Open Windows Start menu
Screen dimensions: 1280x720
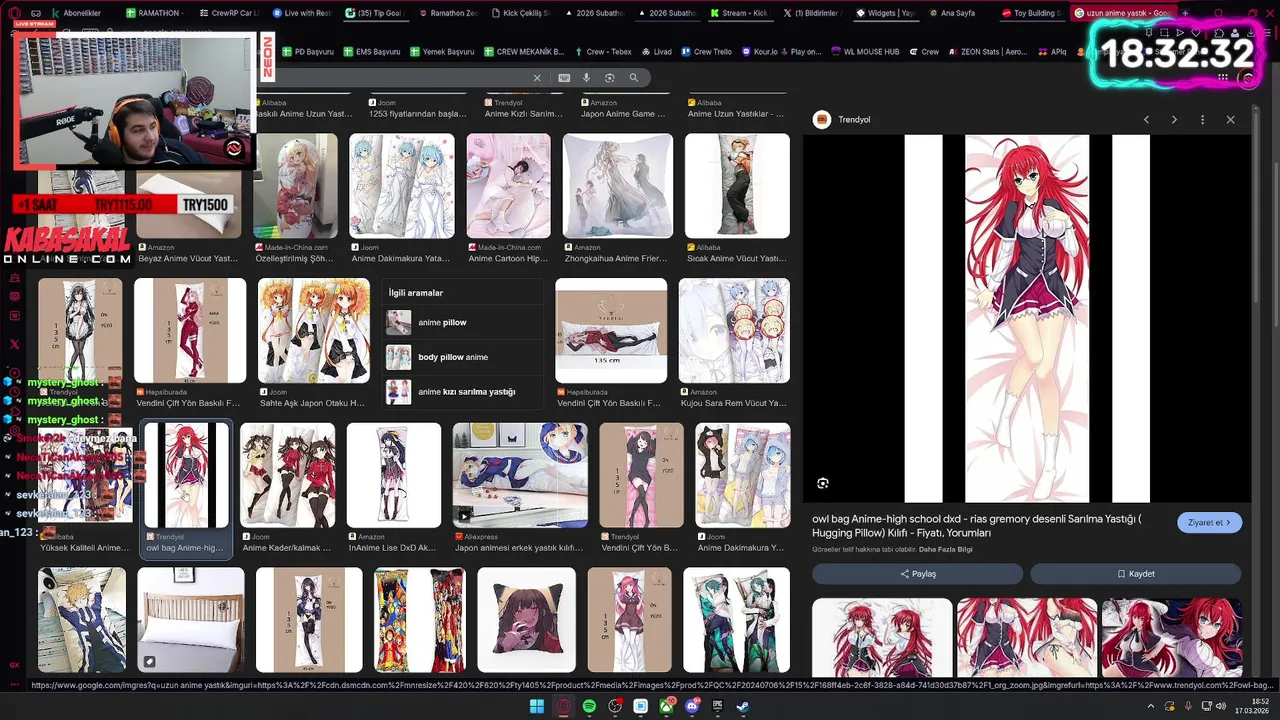point(536,706)
